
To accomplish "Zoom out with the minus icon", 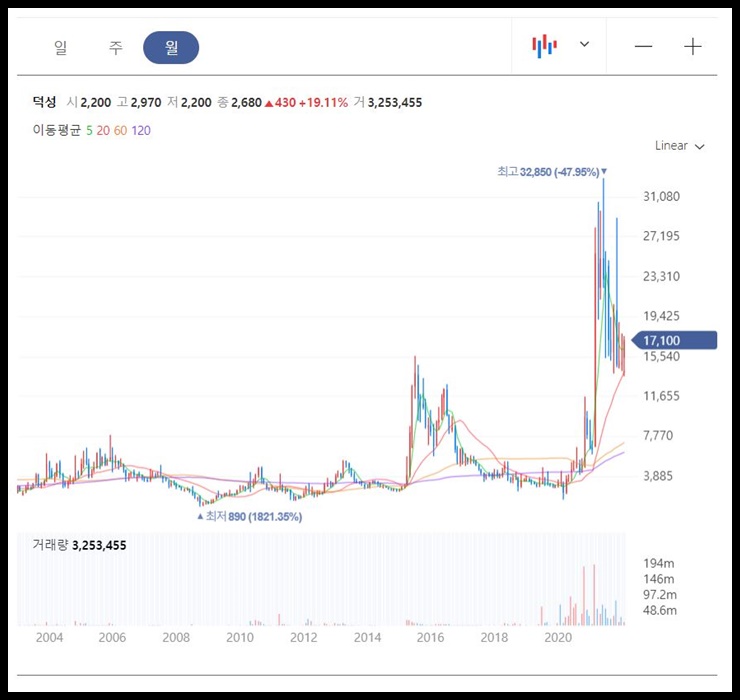I will pos(643,46).
